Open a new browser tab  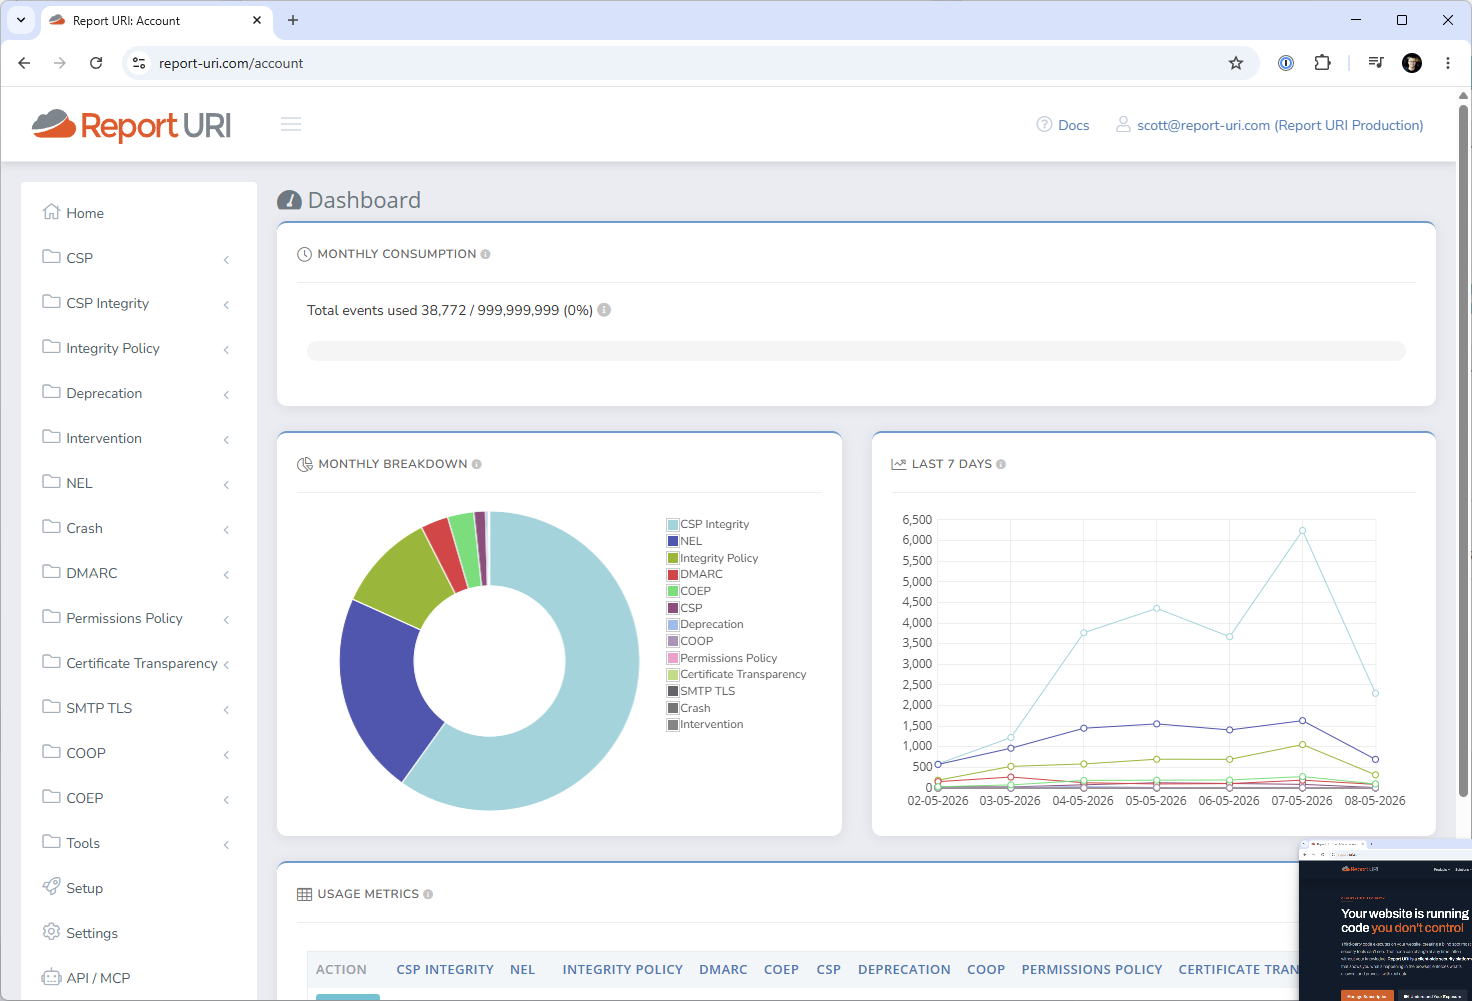[x=293, y=20]
